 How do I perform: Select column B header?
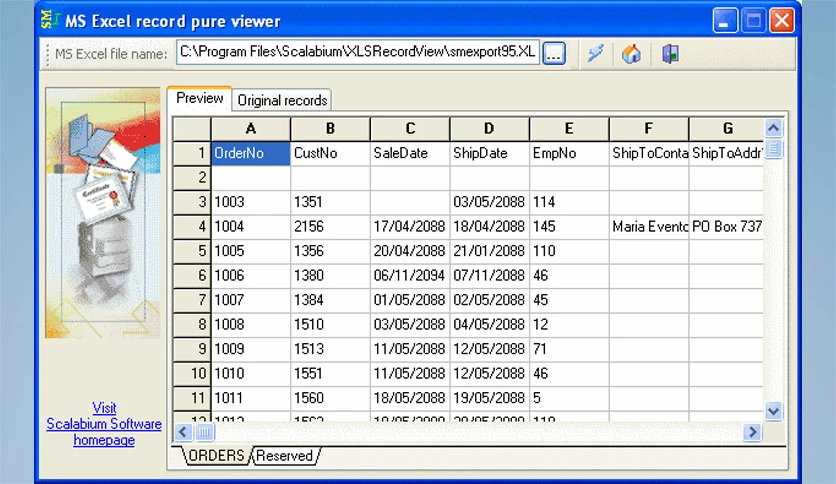[330, 128]
